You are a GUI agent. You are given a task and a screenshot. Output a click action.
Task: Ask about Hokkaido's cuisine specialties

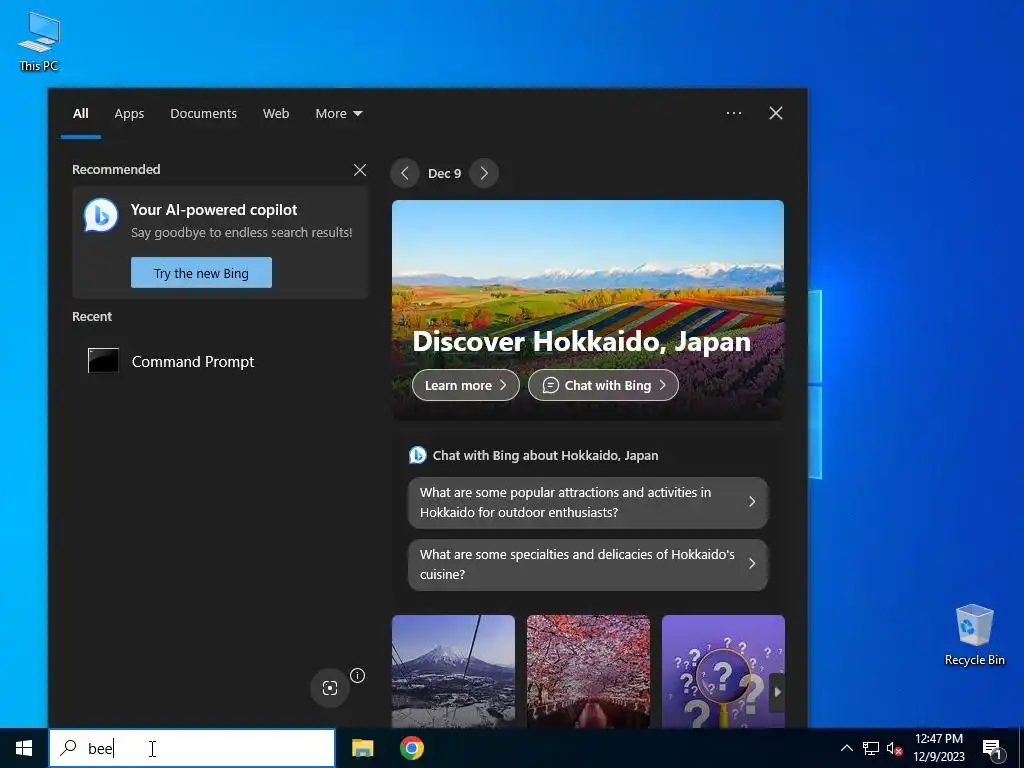(x=588, y=564)
